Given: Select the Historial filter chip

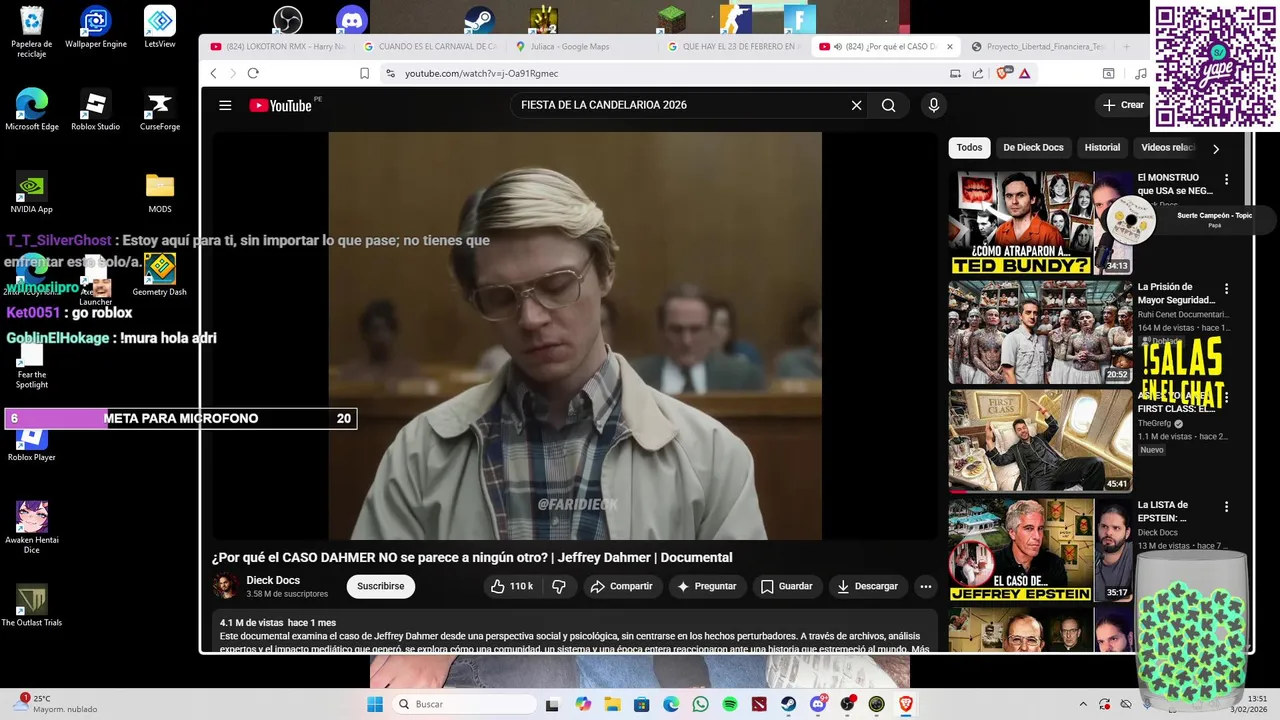Looking at the screenshot, I should 1102,148.
